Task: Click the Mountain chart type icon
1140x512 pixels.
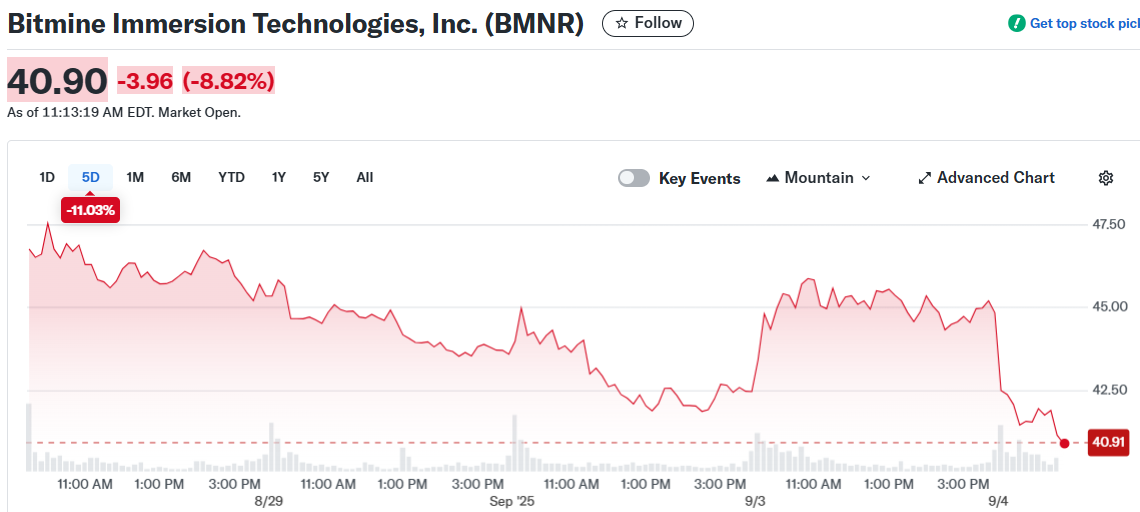Action: tap(773, 178)
